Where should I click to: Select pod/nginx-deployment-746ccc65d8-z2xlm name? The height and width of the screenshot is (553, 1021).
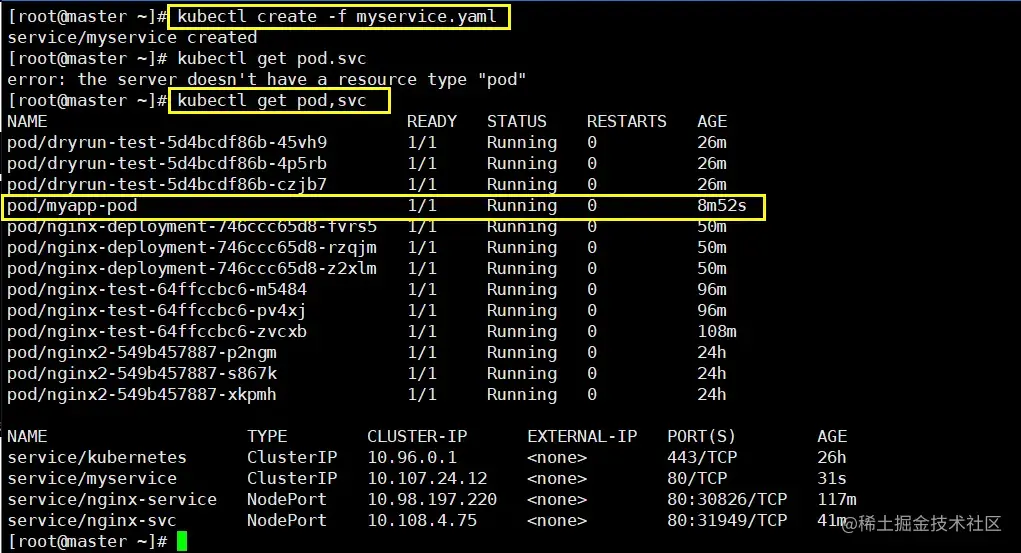192,268
